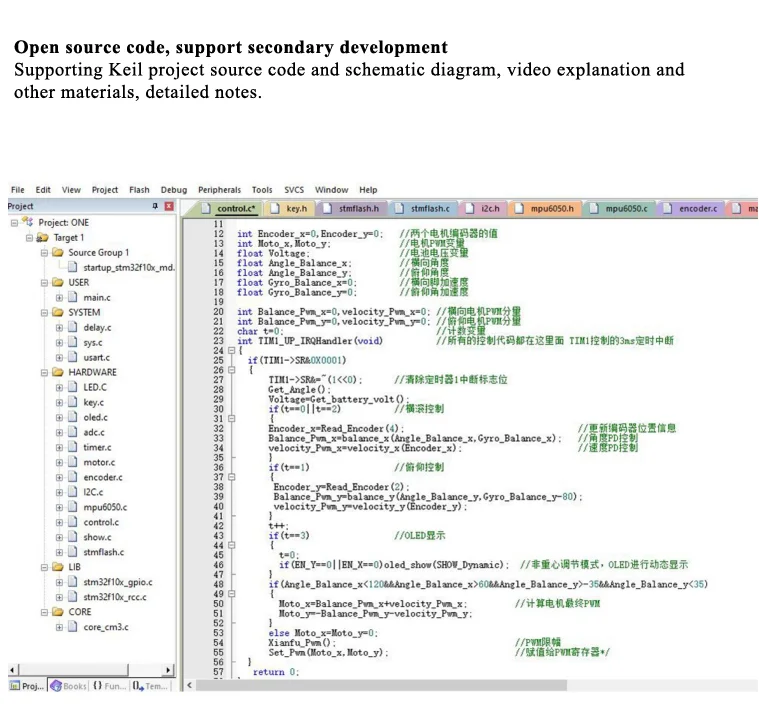Close the Project panel with red X
Viewport: 759px width, 721px height.
tap(169, 206)
